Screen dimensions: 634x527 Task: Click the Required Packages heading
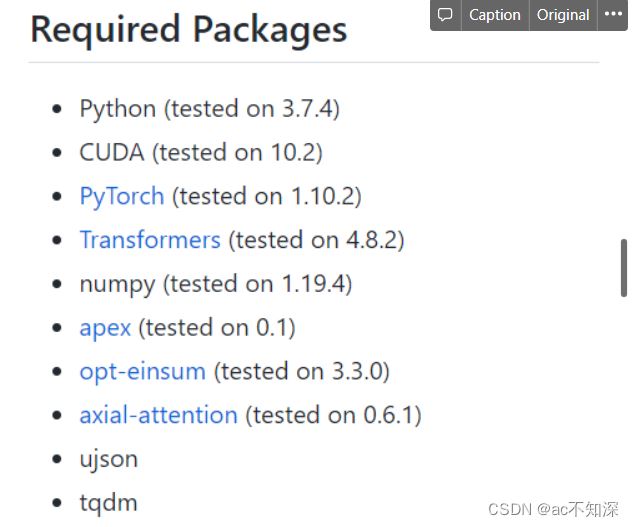point(189,30)
